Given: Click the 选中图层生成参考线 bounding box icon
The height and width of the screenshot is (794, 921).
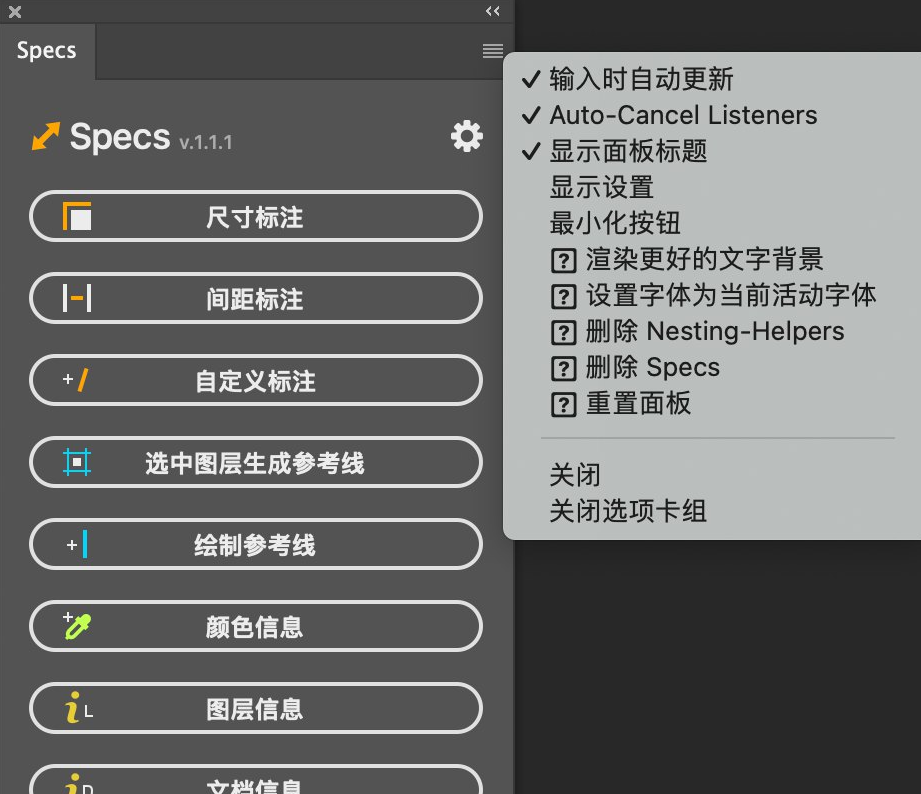Looking at the screenshot, I should point(77,462).
